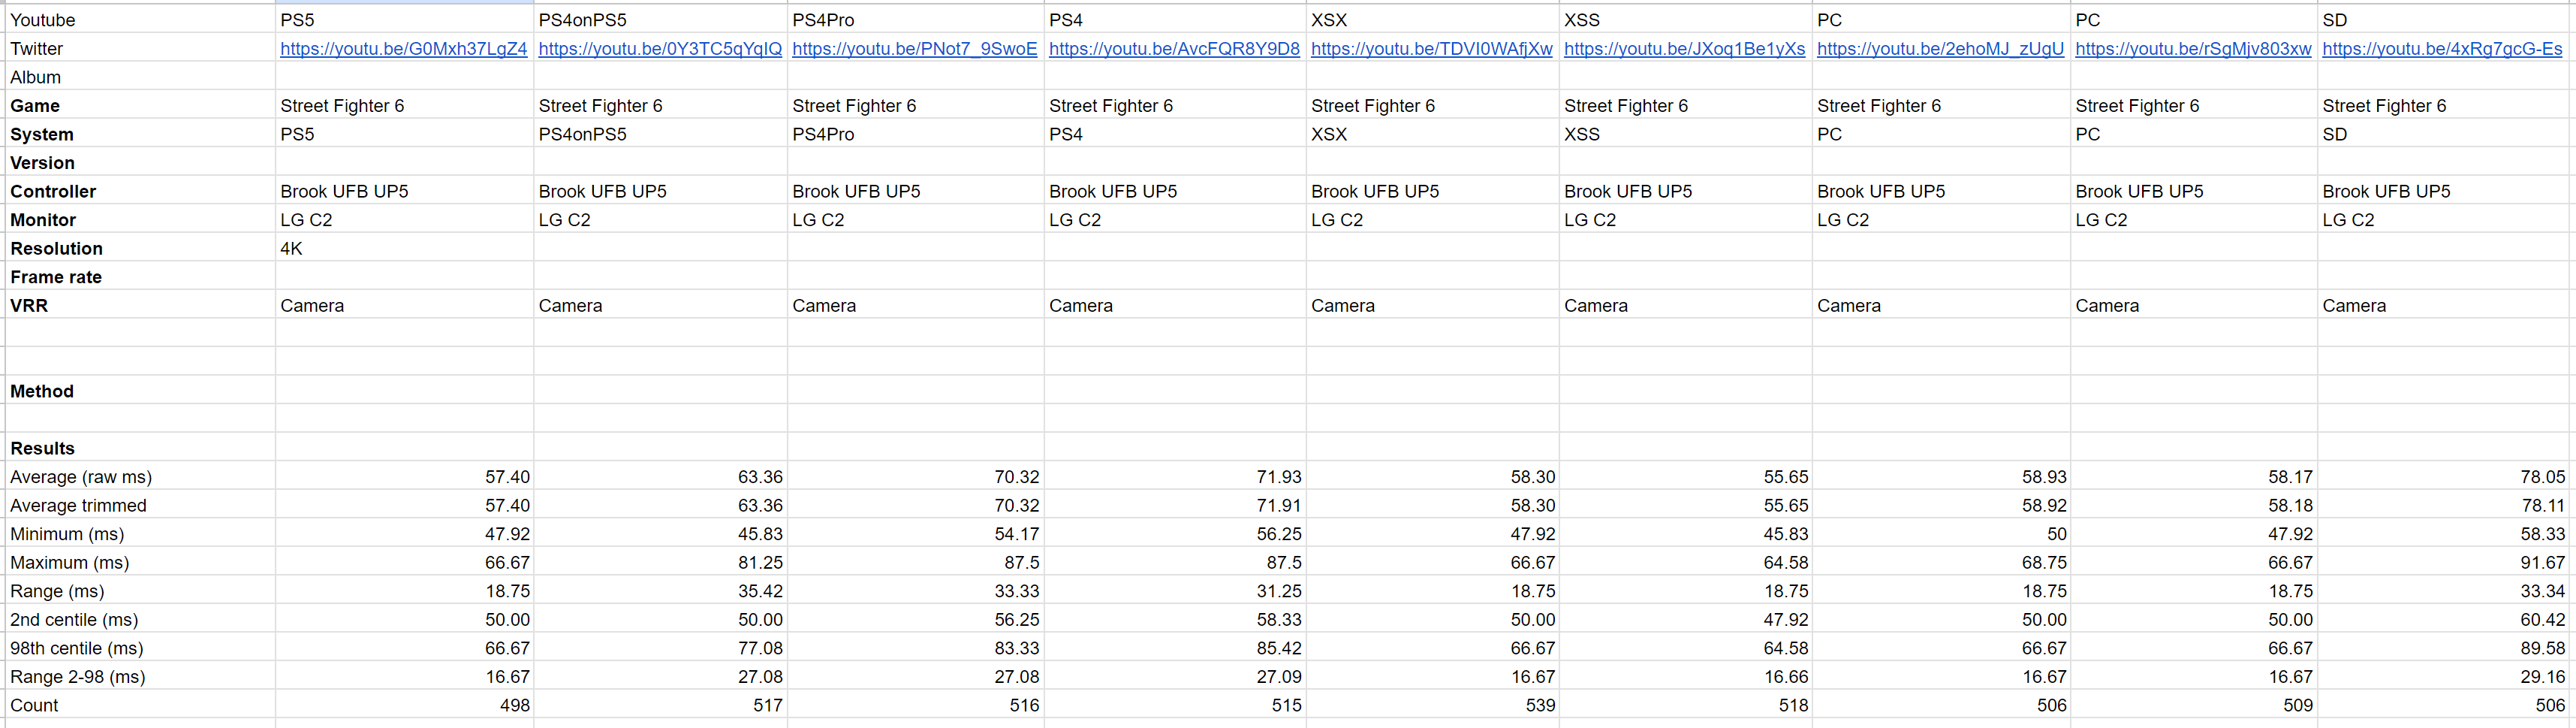The width and height of the screenshot is (2576, 728).
Task: Open the PS4Pro YouTube link PNot7_9SwoE
Action: [915, 48]
